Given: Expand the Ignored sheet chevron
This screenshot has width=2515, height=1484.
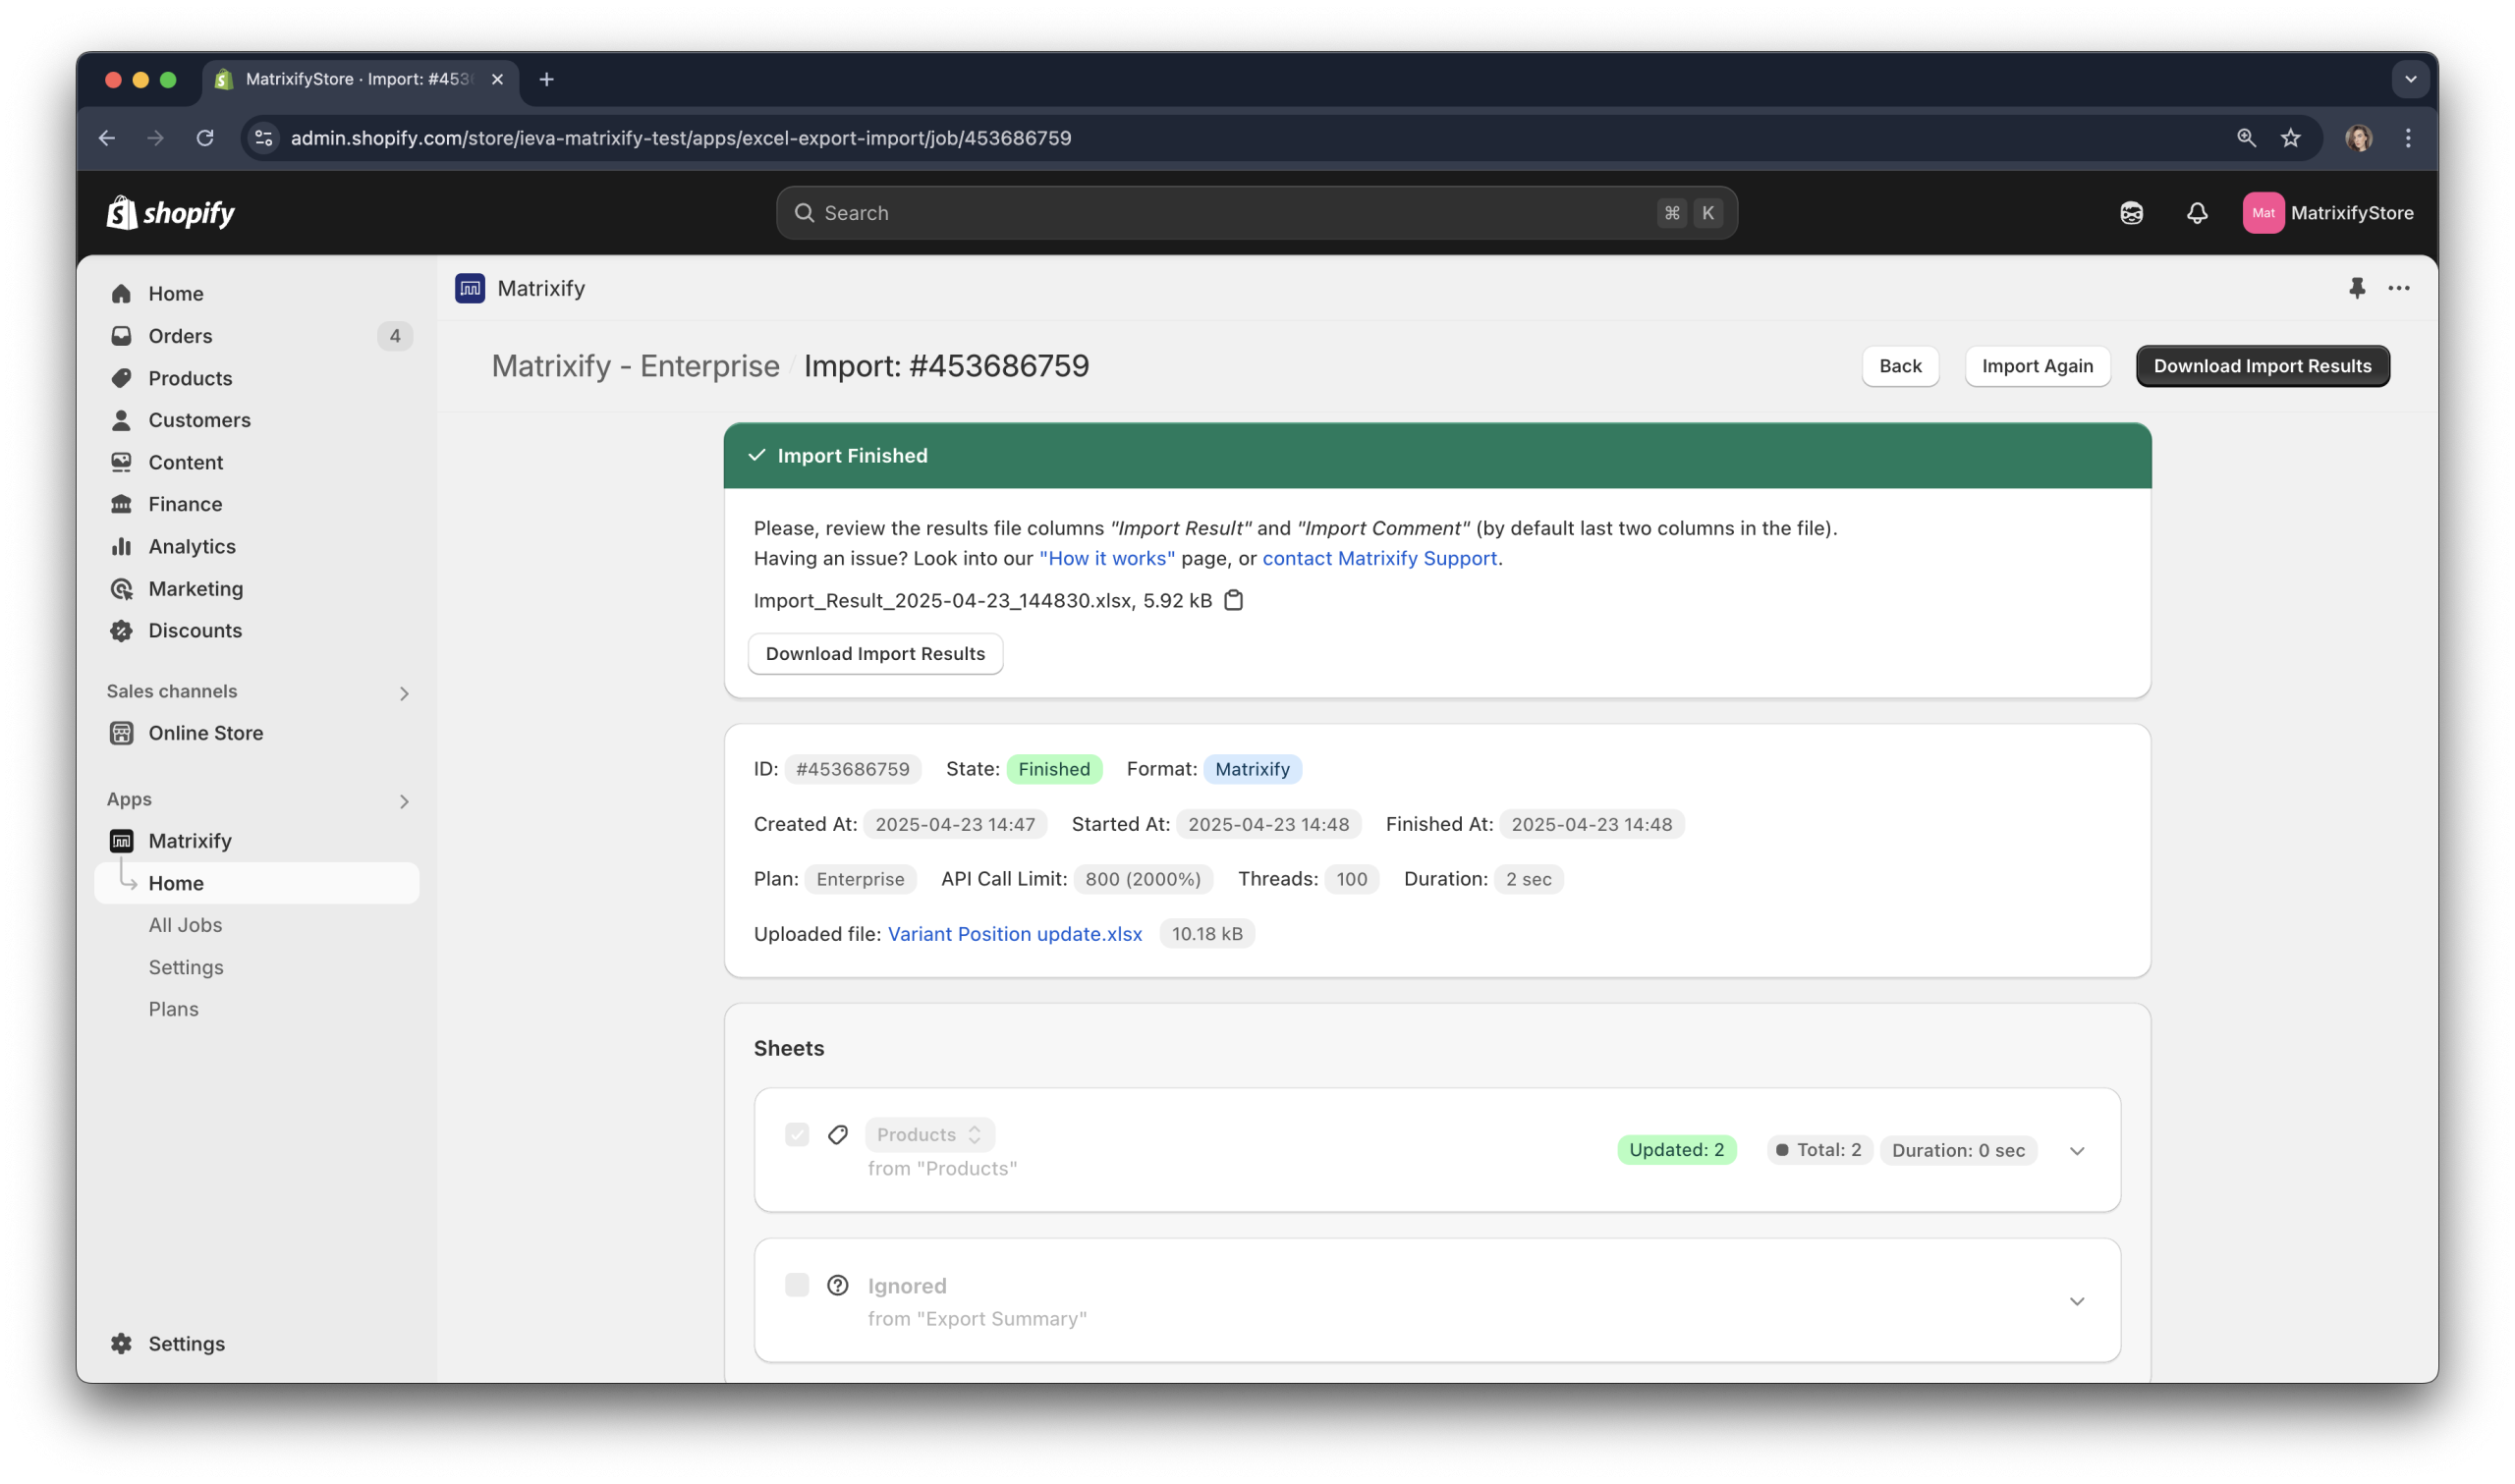Looking at the screenshot, I should click(2076, 1301).
